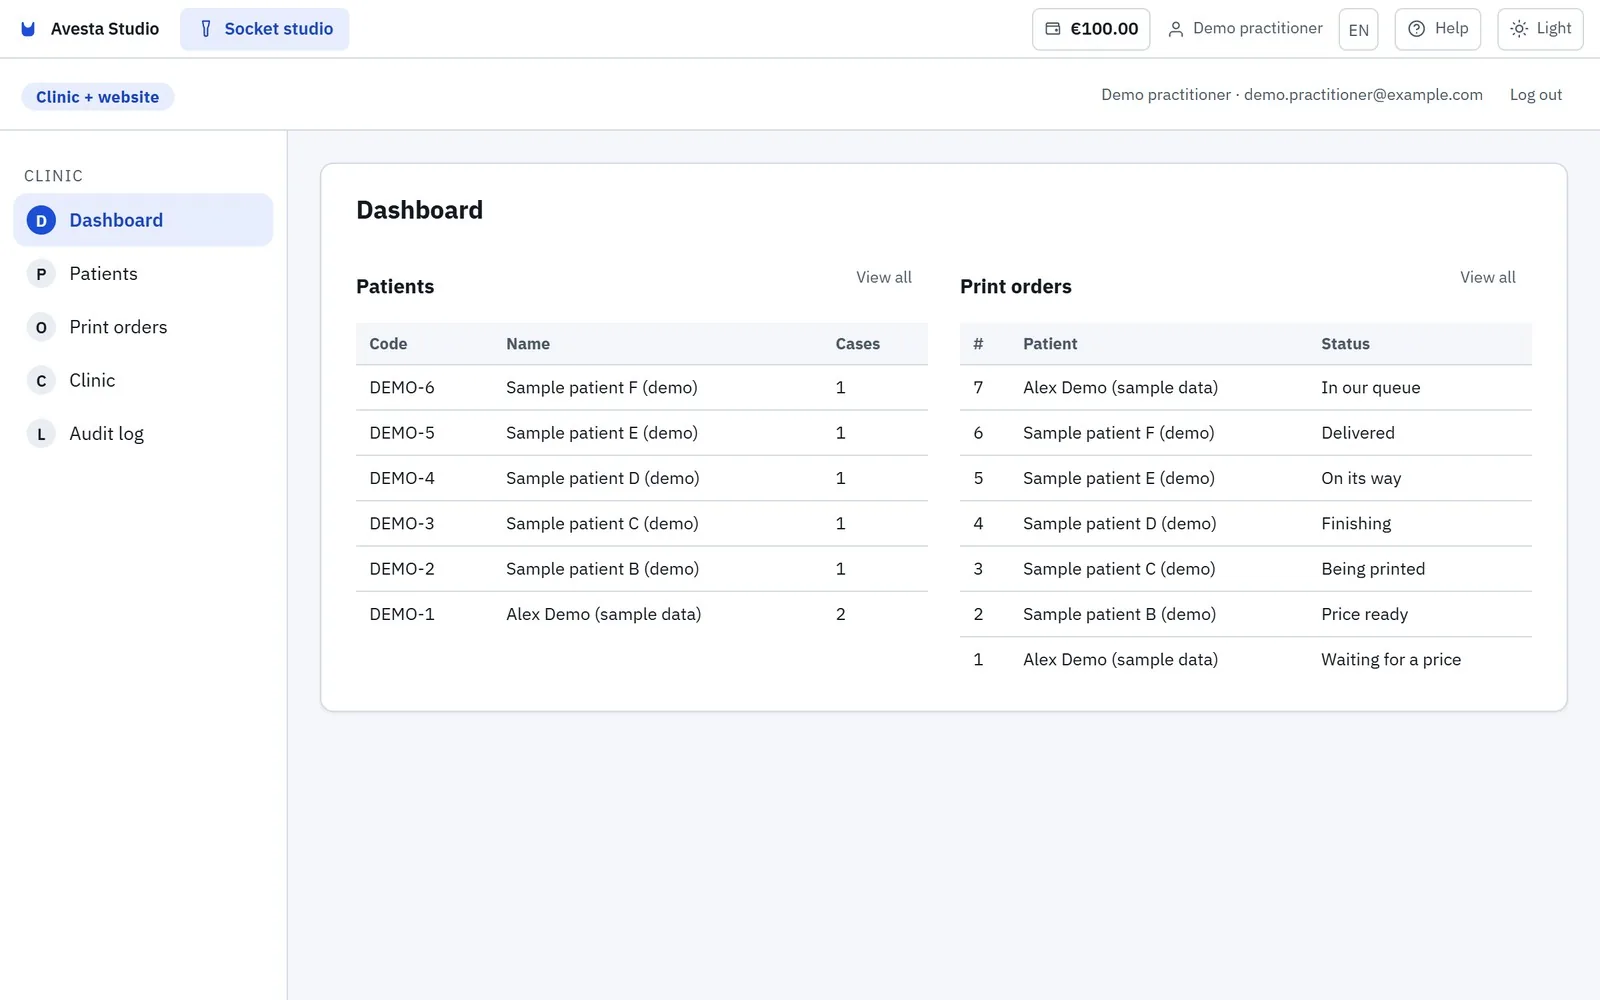
Task: Click View all for Print orders
Action: coord(1488,277)
